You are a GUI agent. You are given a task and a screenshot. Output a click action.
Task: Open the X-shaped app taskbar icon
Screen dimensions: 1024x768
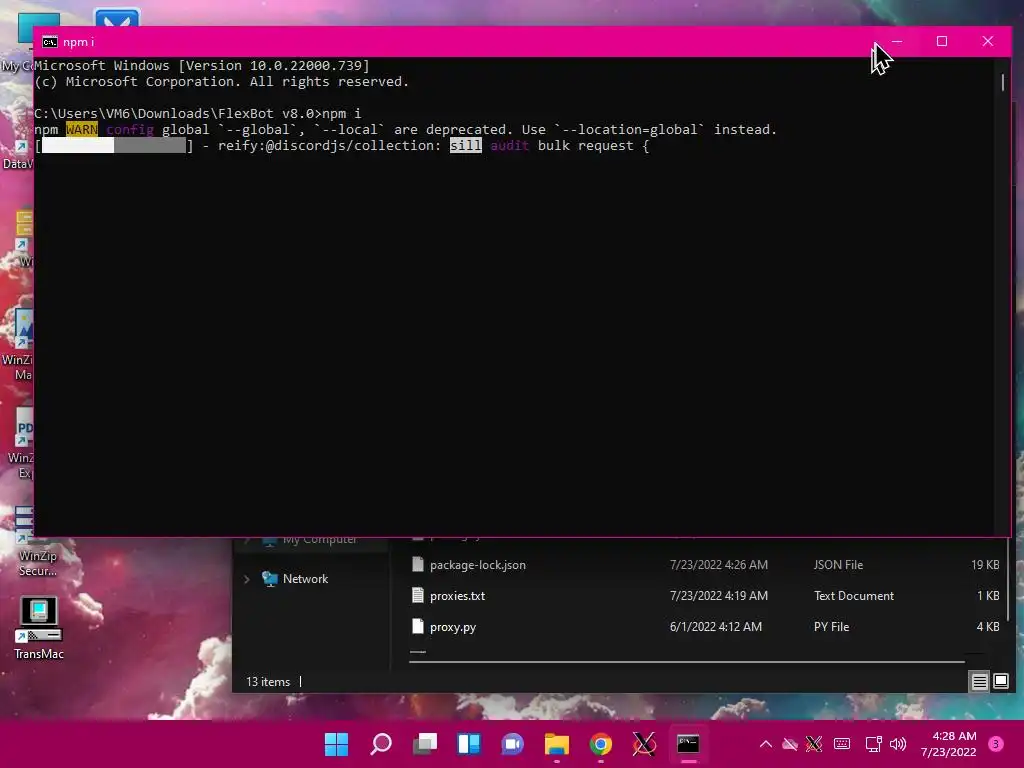pos(644,744)
